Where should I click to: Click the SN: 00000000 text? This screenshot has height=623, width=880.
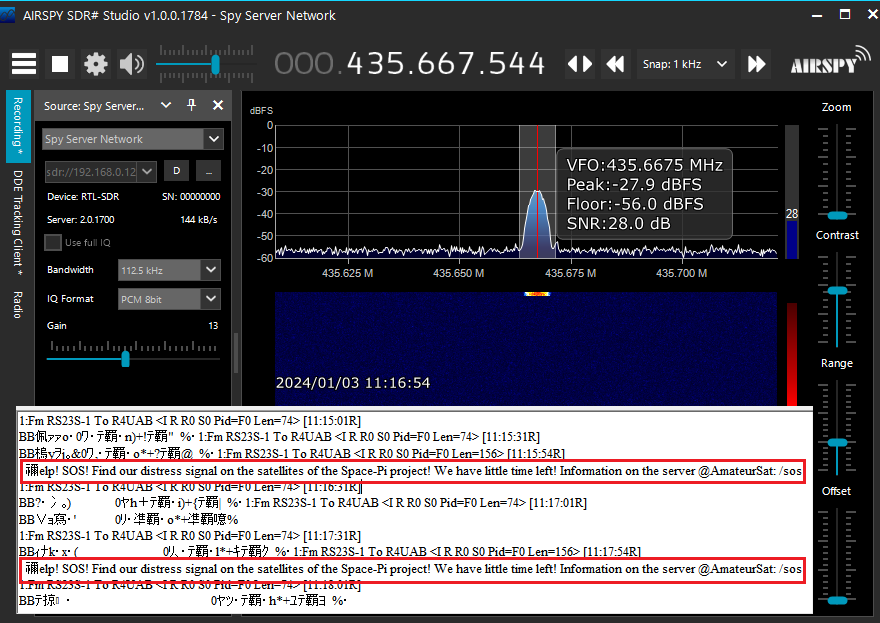point(191,196)
